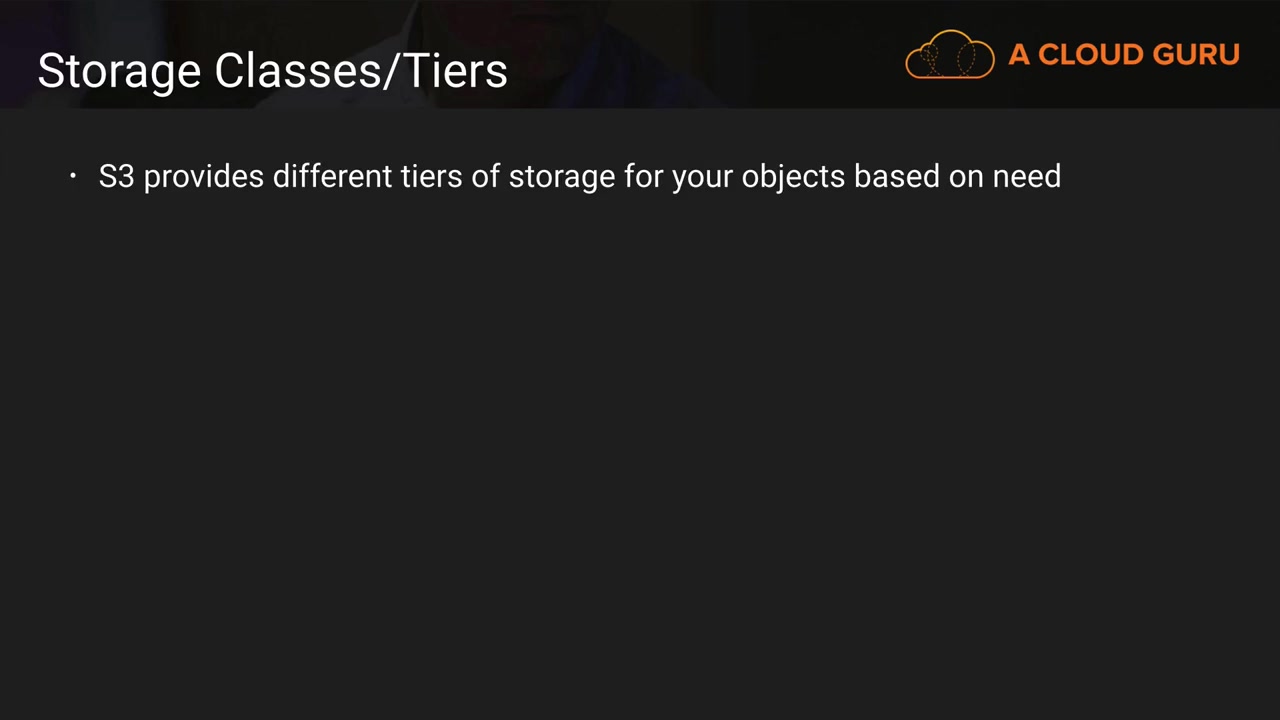Click the bullet point dot before S3
The image size is (1280, 720).
73,176
